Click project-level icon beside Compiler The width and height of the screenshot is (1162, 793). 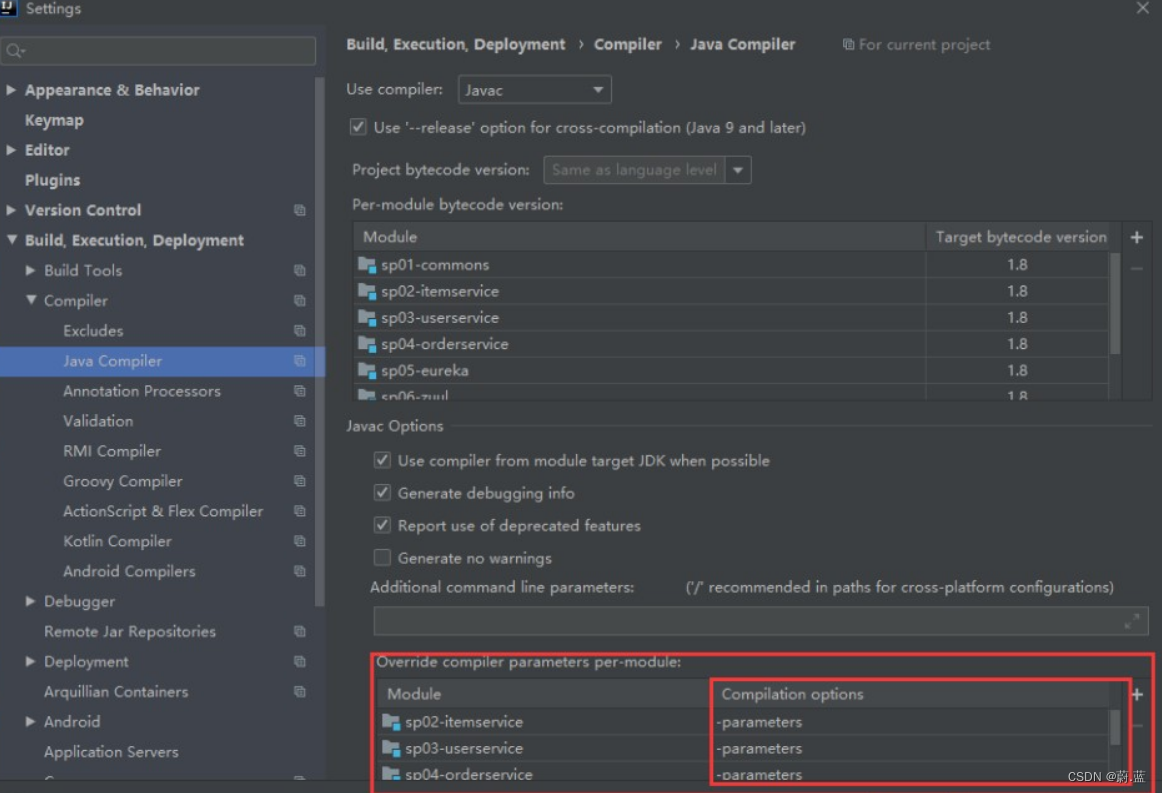coord(299,300)
